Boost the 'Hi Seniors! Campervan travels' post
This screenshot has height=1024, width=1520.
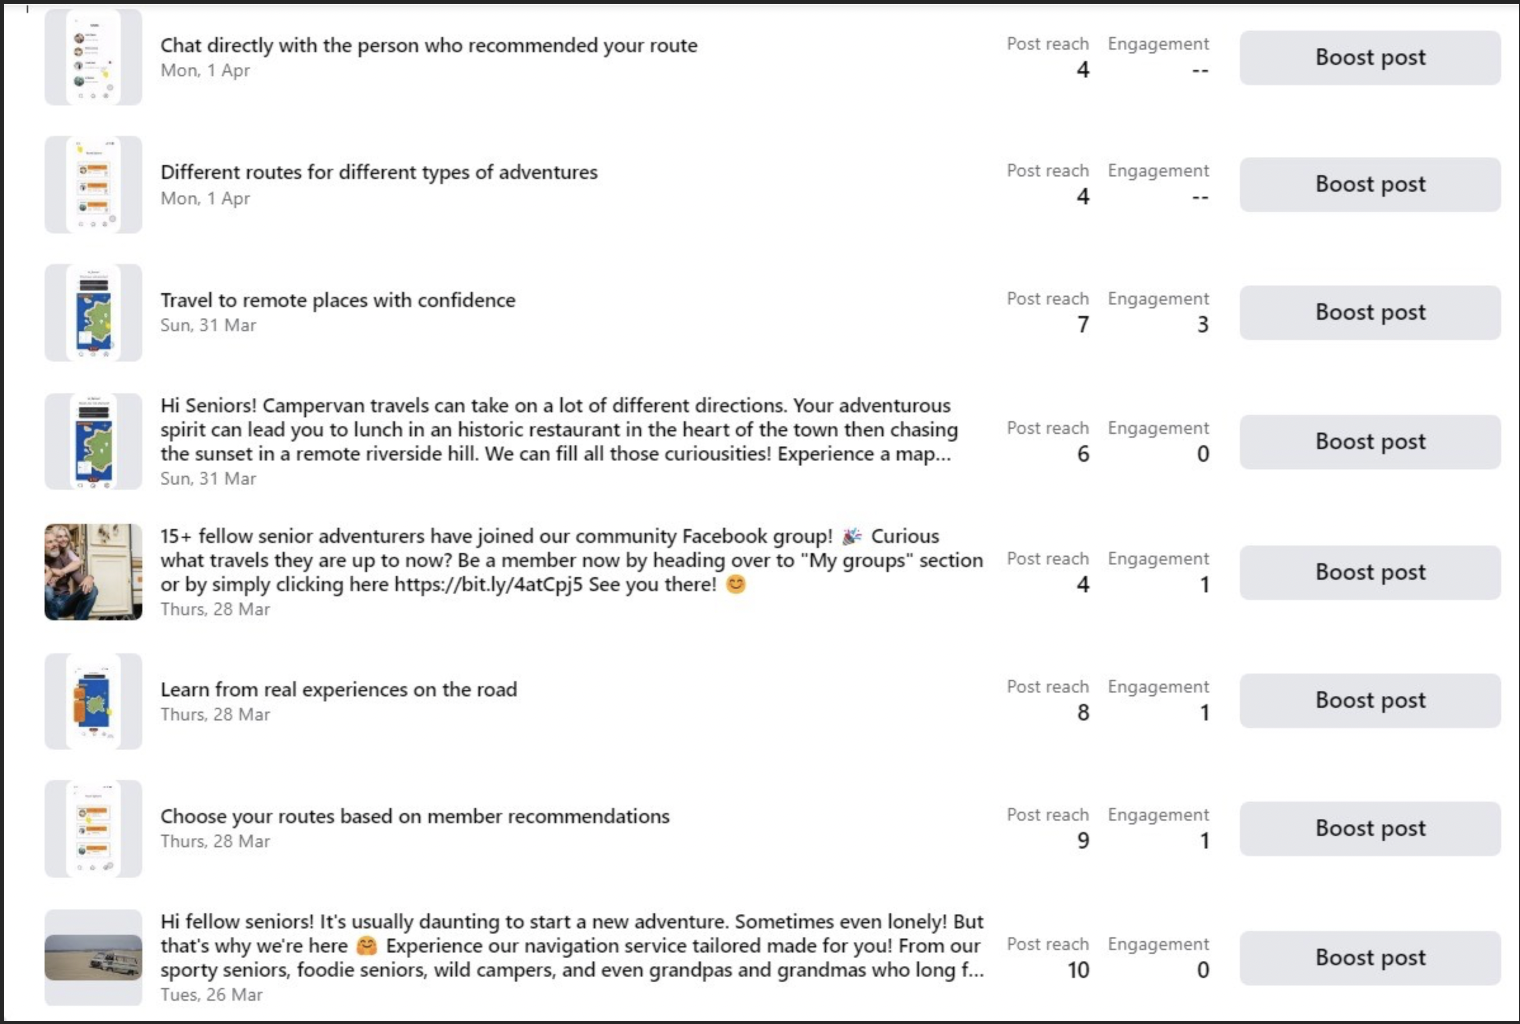[x=1370, y=442]
